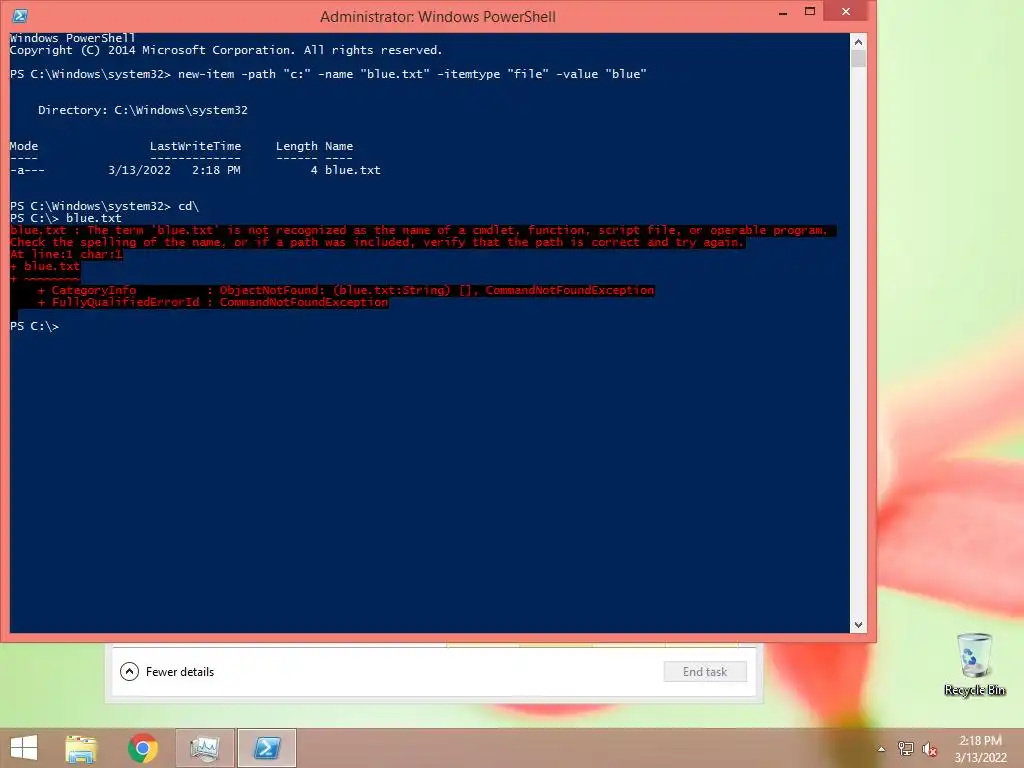Minimize the PowerShell window

point(783,12)
